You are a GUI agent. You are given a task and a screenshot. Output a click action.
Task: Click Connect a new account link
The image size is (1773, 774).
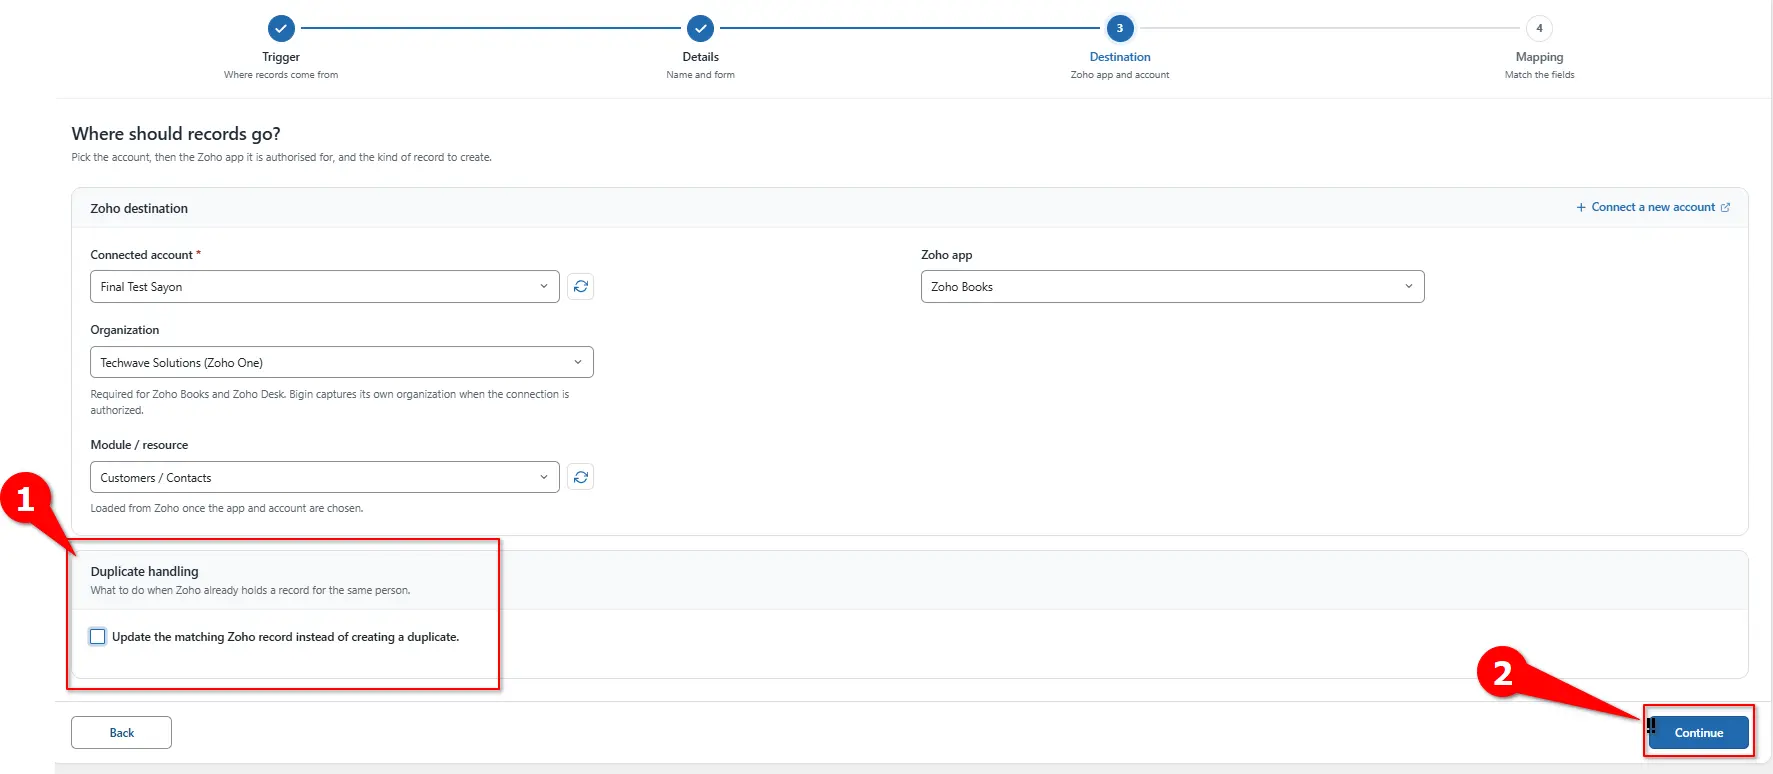[1653, 207]
